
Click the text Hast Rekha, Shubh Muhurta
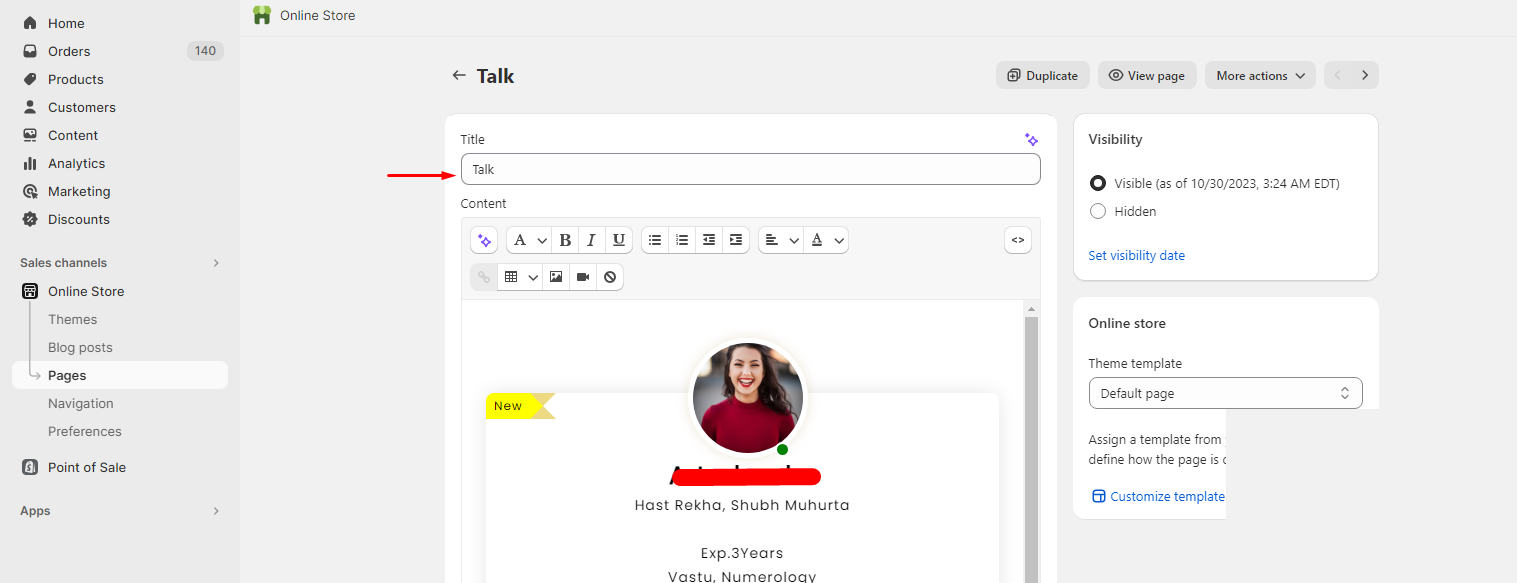(x=742, y=505)
